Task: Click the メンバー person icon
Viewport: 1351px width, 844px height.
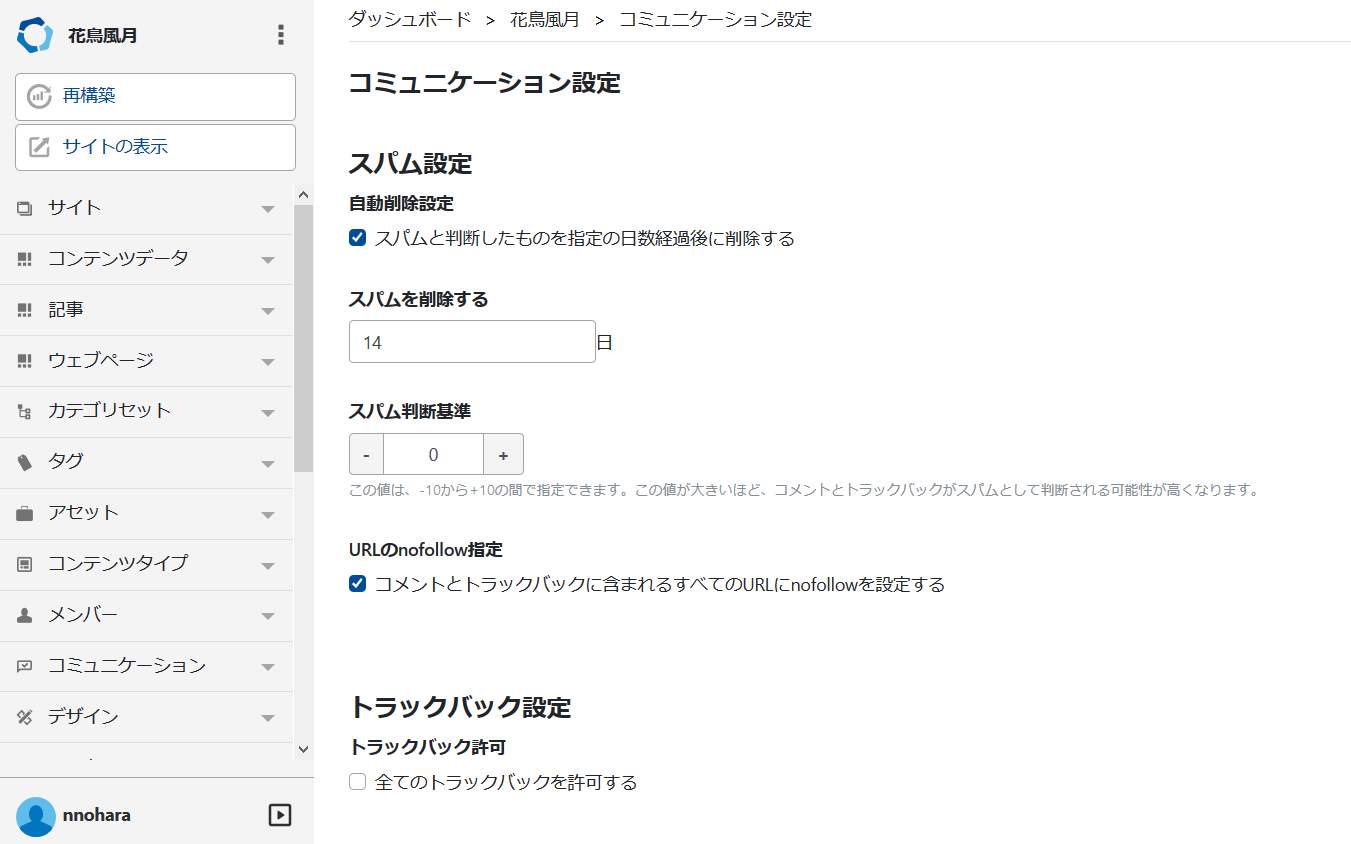Action: pyautogui.click(x=25, y=615)
